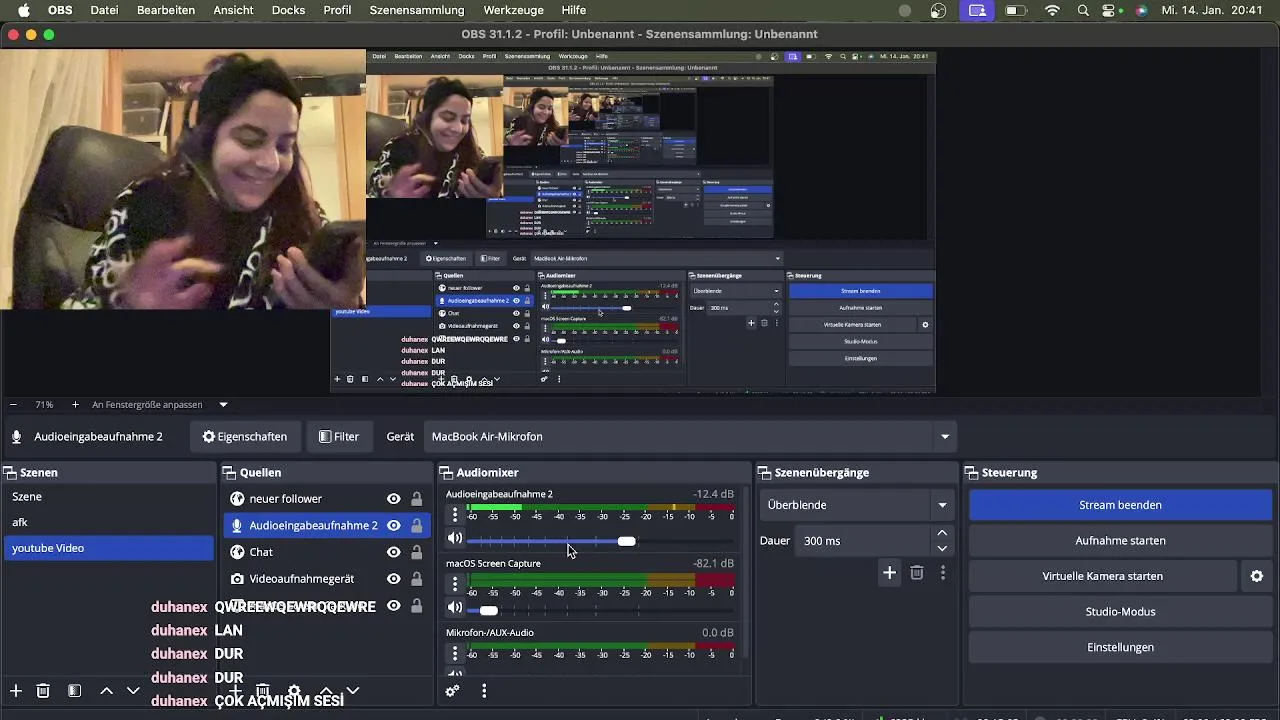The width and height of the screenshot is (1280, 720).
Task: Open preview scaling dropdown arrow
Action: tap(223, 405)
